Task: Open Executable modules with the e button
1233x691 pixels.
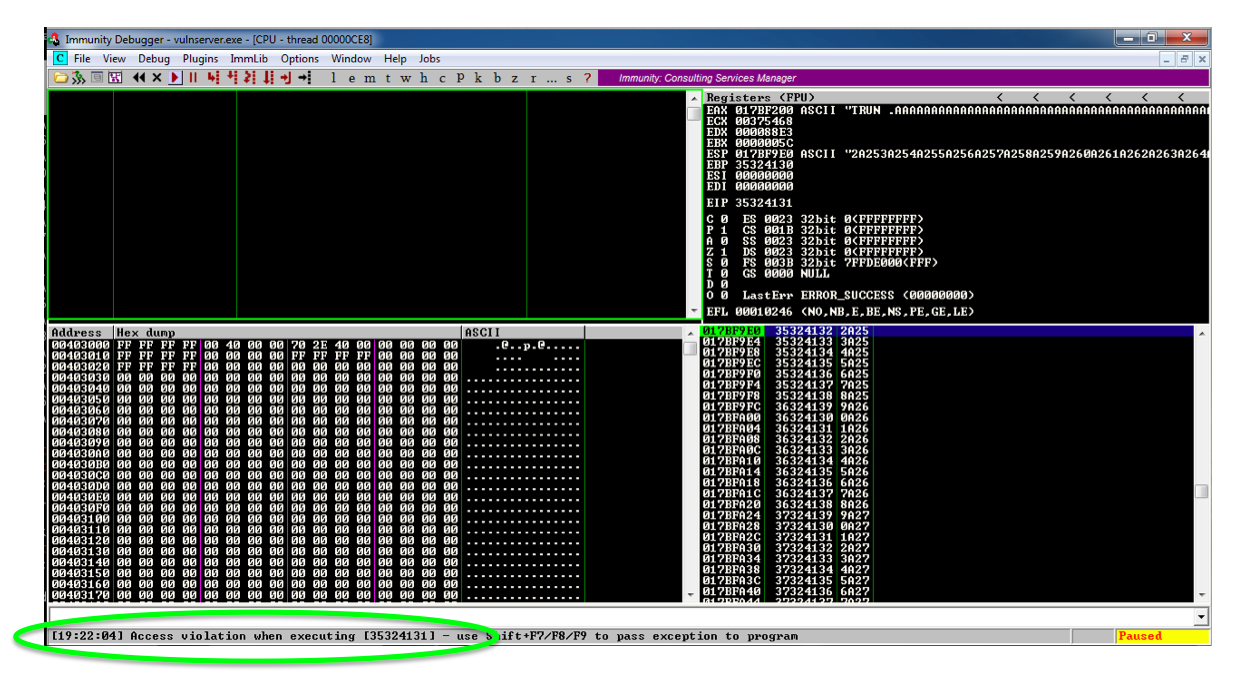Action: pos(351,78)
